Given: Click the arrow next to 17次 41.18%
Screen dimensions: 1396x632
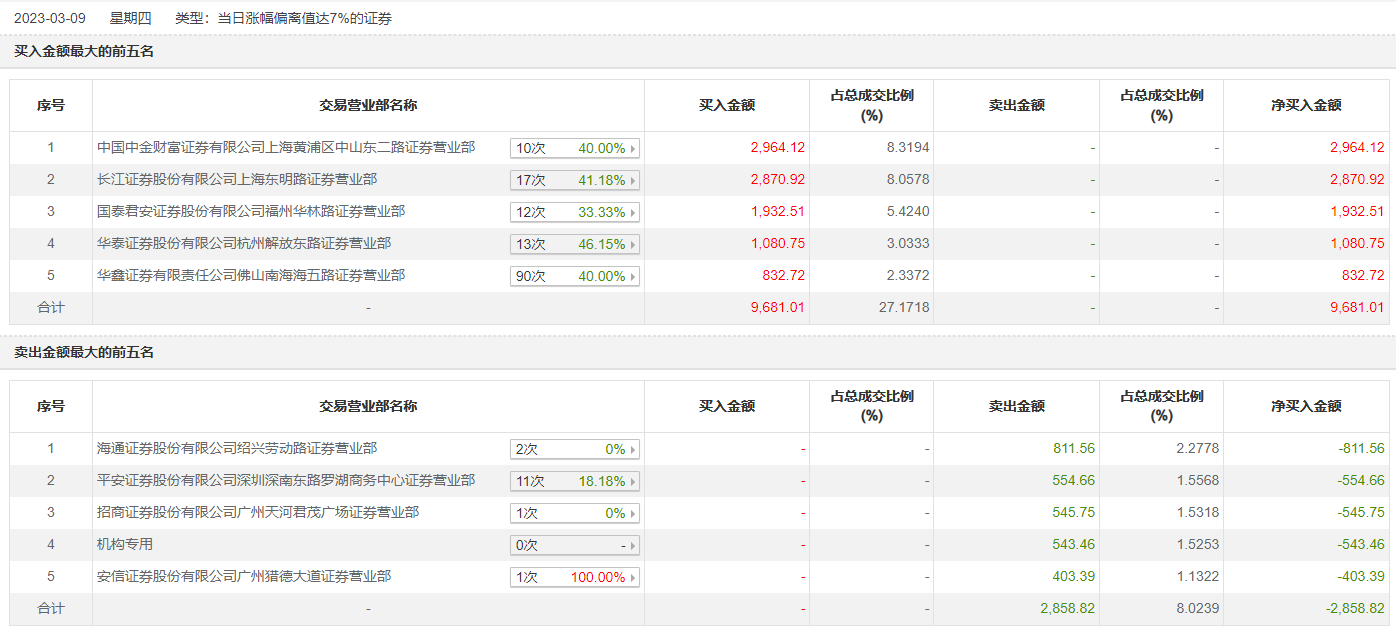Looking at the screenshot, I should pyautogui.click(x=633, y=181).
